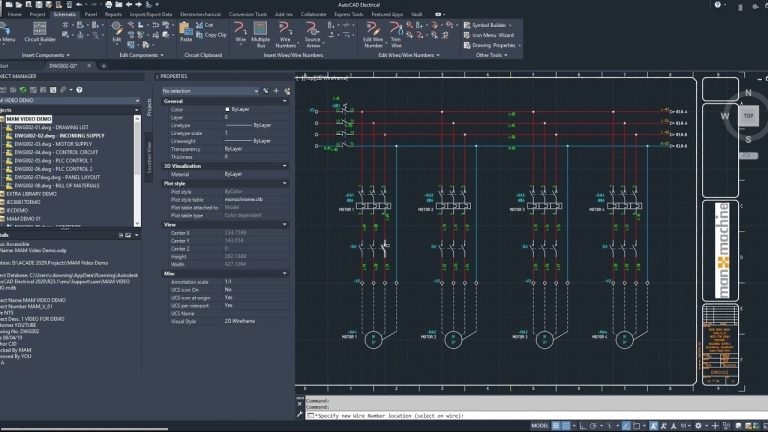Click the Source Arrow tool
The image size is (768, 432).
click(312, 34)
